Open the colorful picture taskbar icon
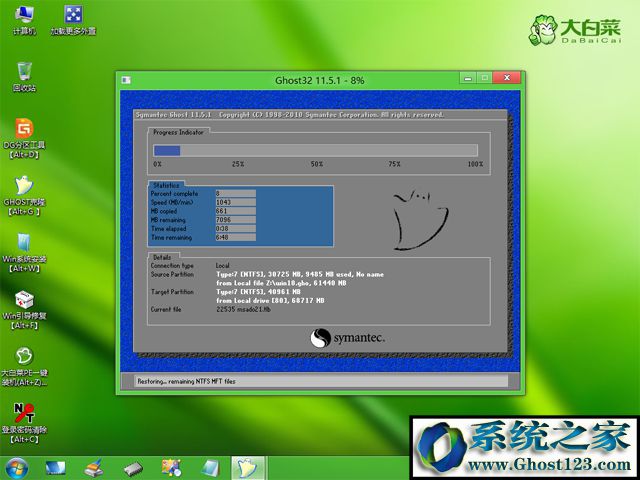This screenshot has width=640, height=480. pos(171,469)
